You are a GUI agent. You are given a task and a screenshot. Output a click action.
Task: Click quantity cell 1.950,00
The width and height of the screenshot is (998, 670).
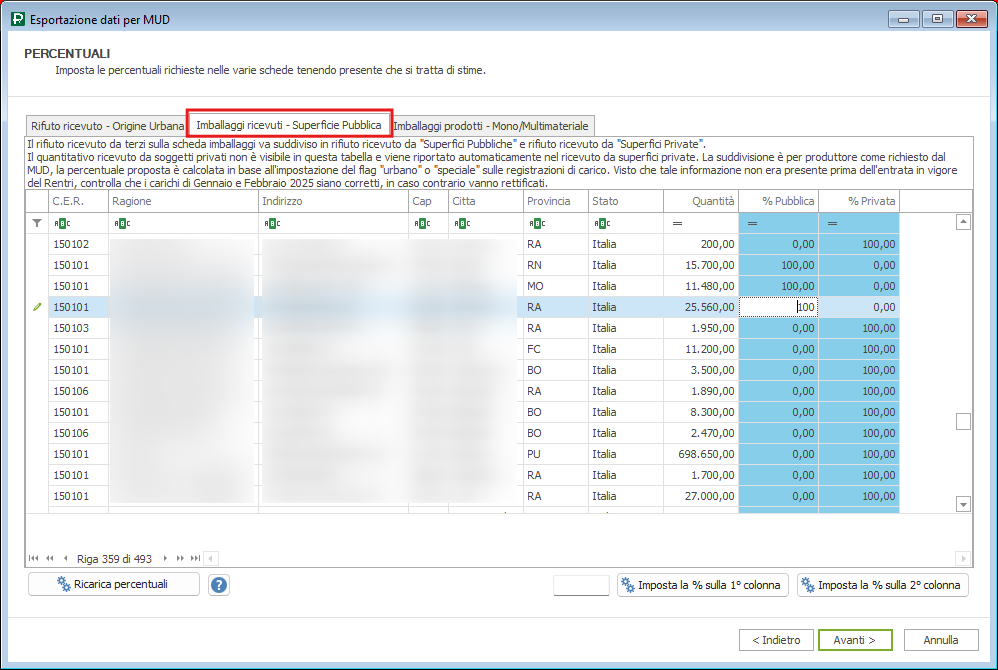coord(701,328)
